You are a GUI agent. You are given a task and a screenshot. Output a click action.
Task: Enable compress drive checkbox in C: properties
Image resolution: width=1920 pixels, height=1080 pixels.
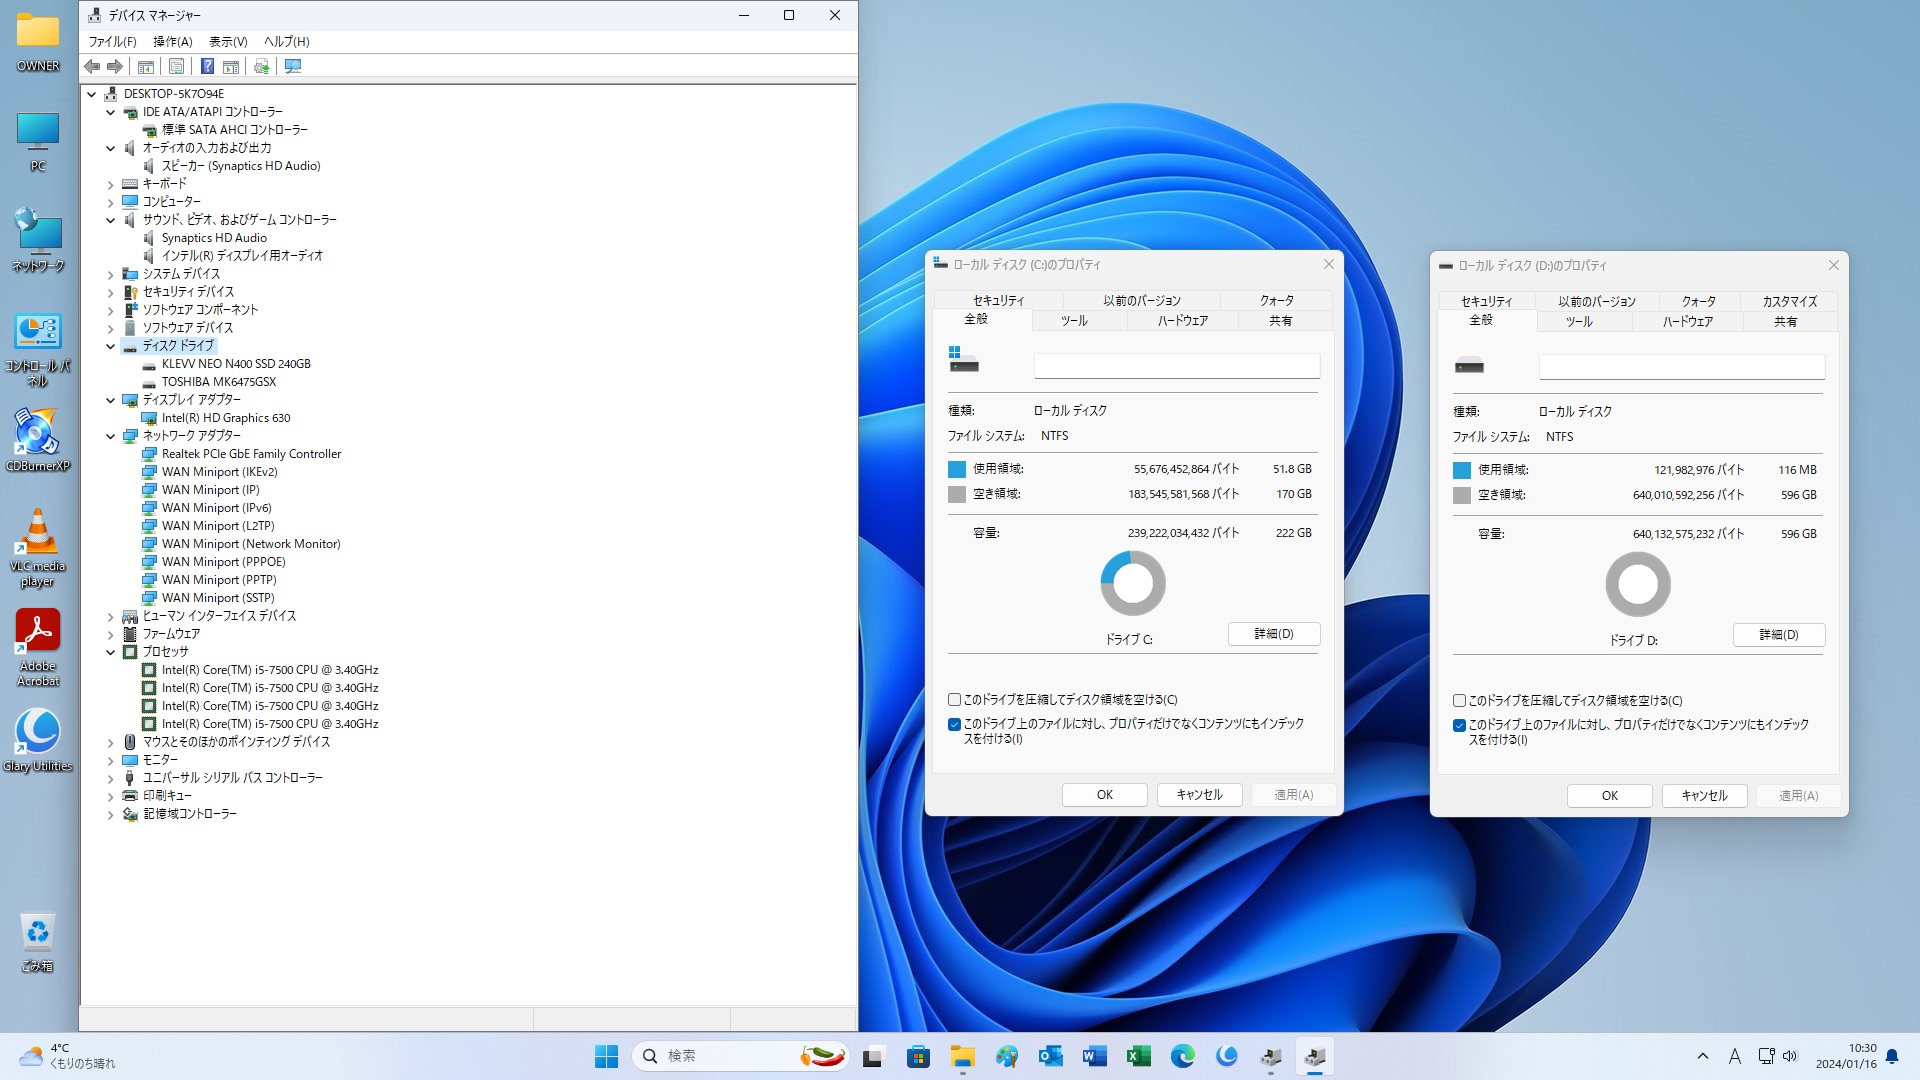point(954,700)
